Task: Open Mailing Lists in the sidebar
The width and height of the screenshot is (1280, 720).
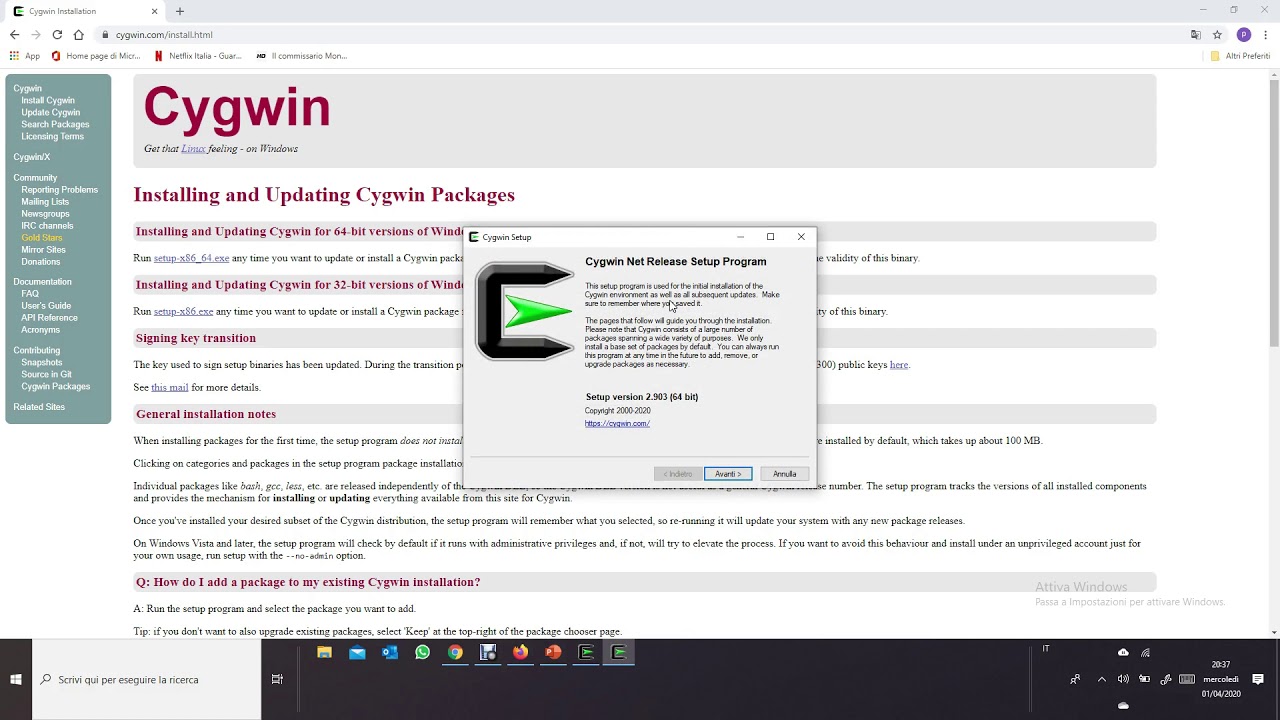Action: coord(45,202)
